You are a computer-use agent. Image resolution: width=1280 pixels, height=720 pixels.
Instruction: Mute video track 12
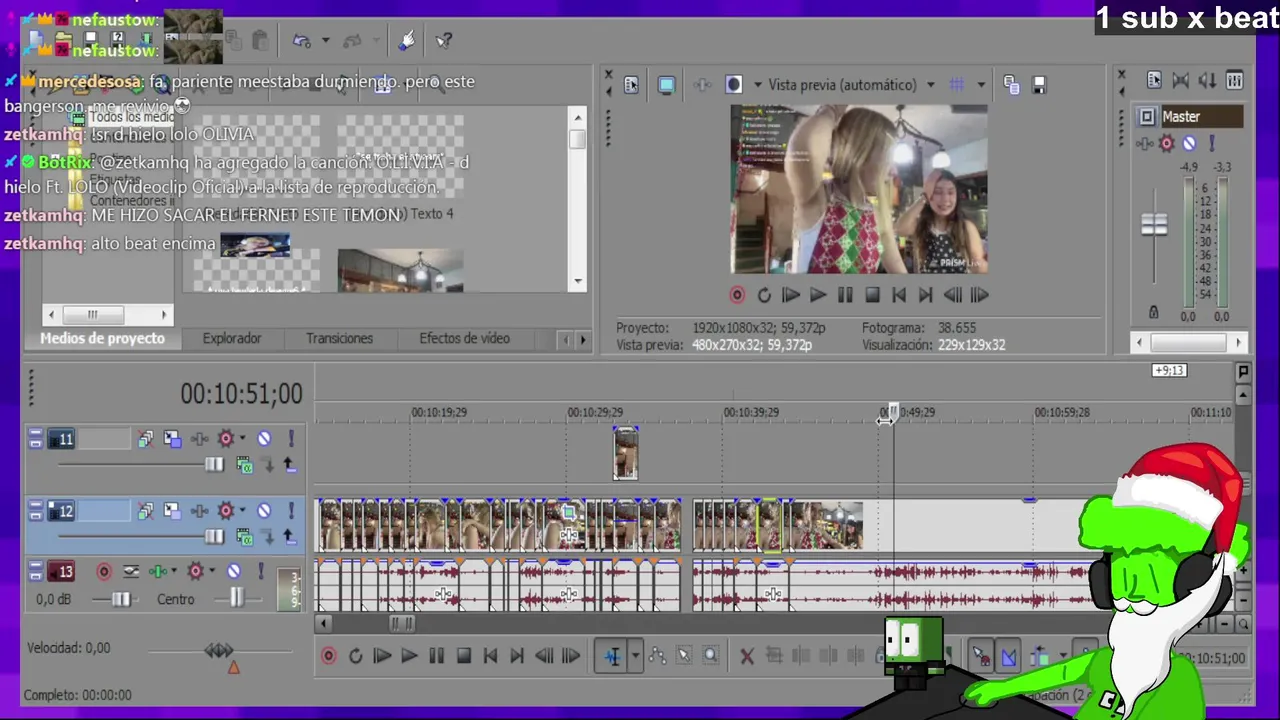tap(264, 511)
